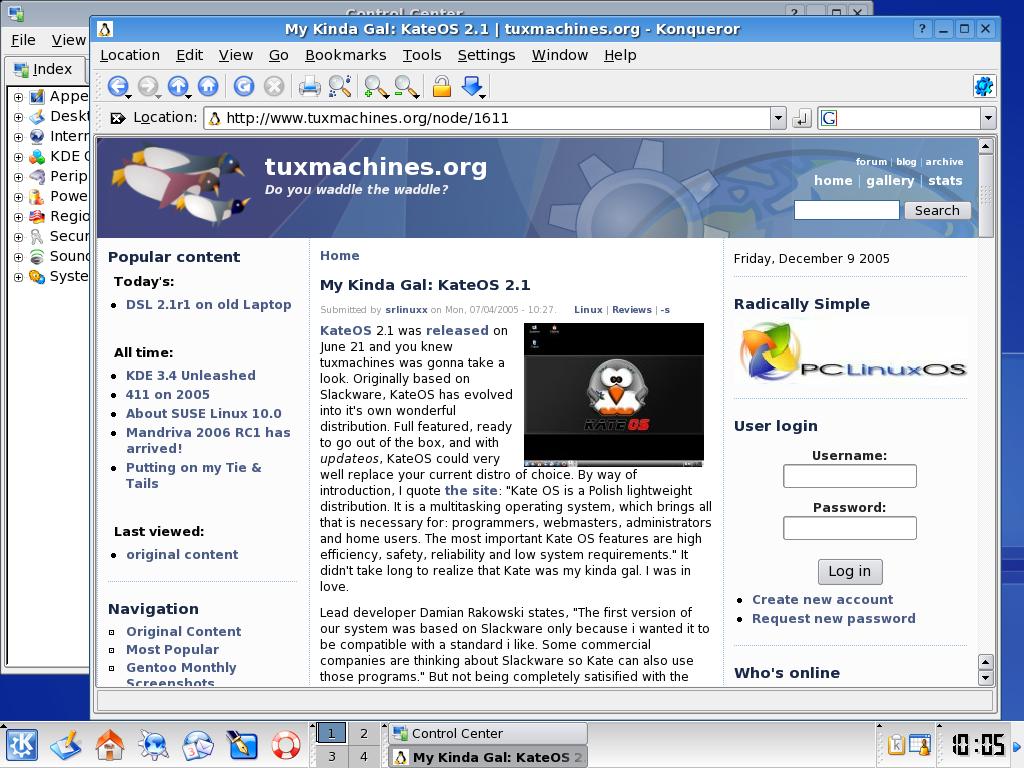Clear the Location bar icon

click(118, 118)
